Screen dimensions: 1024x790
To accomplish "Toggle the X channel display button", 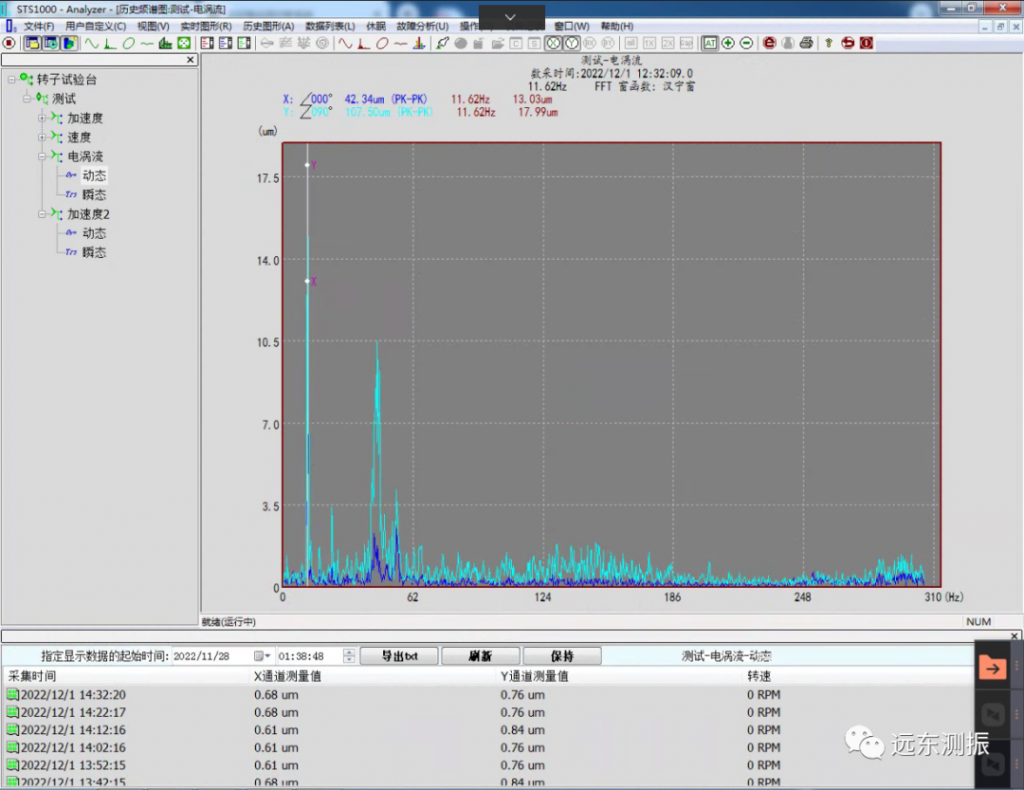I will pyautogui.click(x=553, y=43).
